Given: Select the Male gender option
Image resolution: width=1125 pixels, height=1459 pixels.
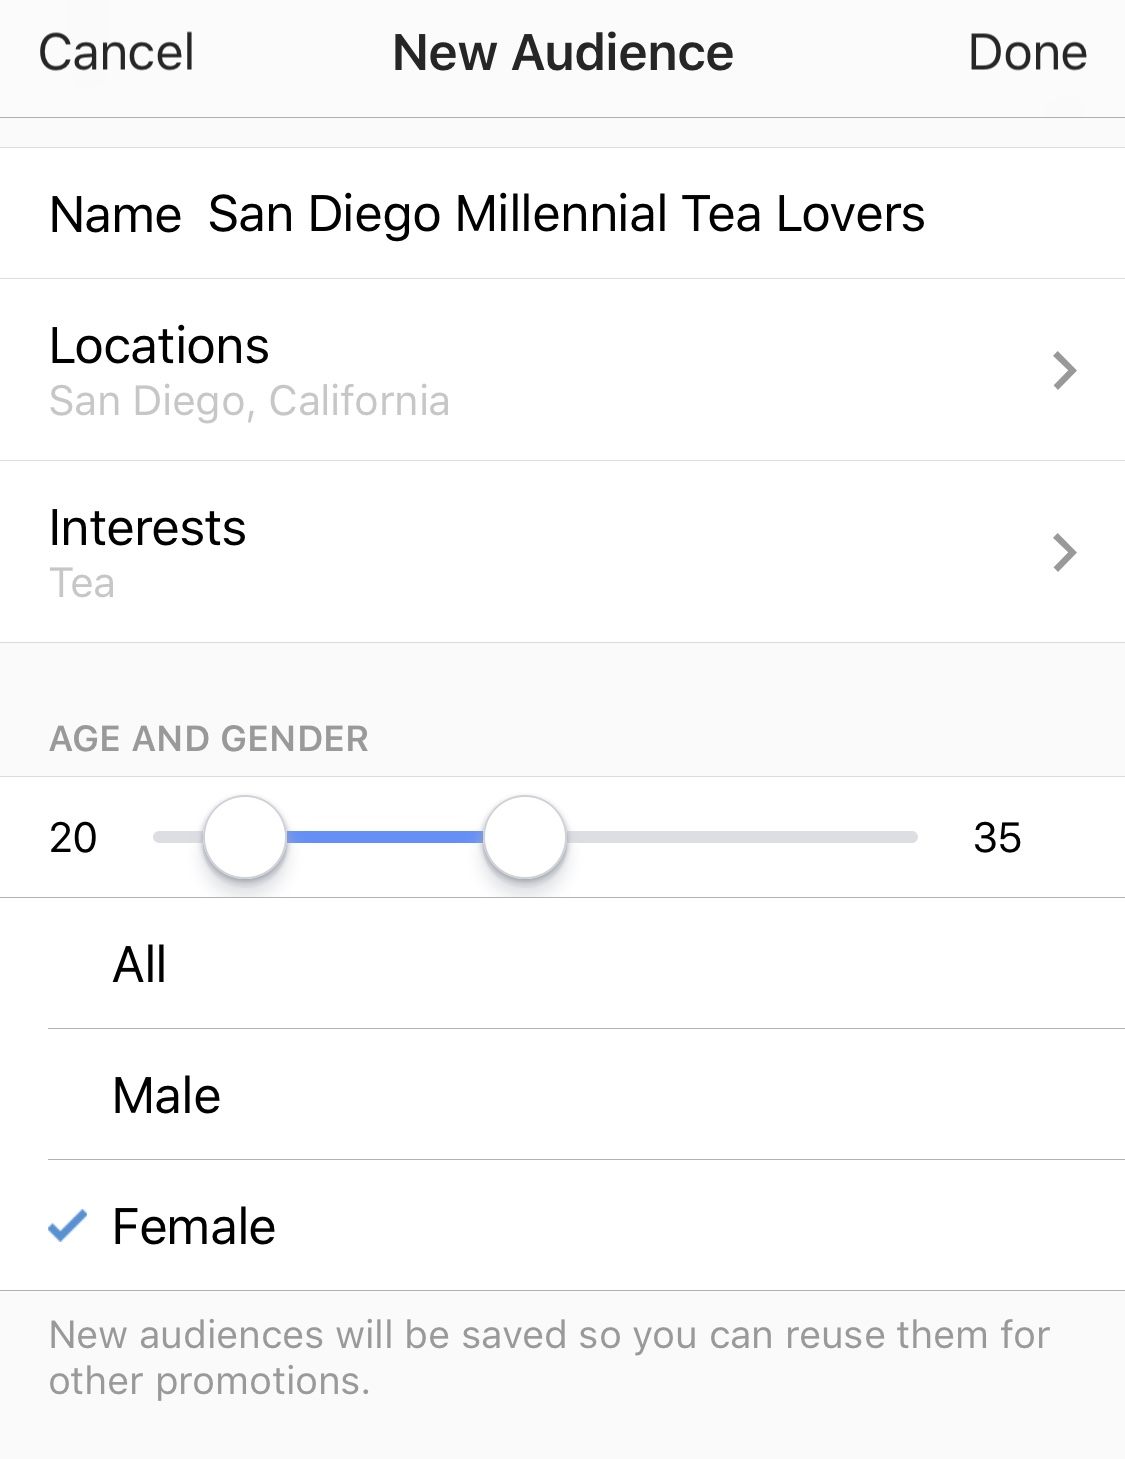Looking at the screenshot, I should point(167,1096).
